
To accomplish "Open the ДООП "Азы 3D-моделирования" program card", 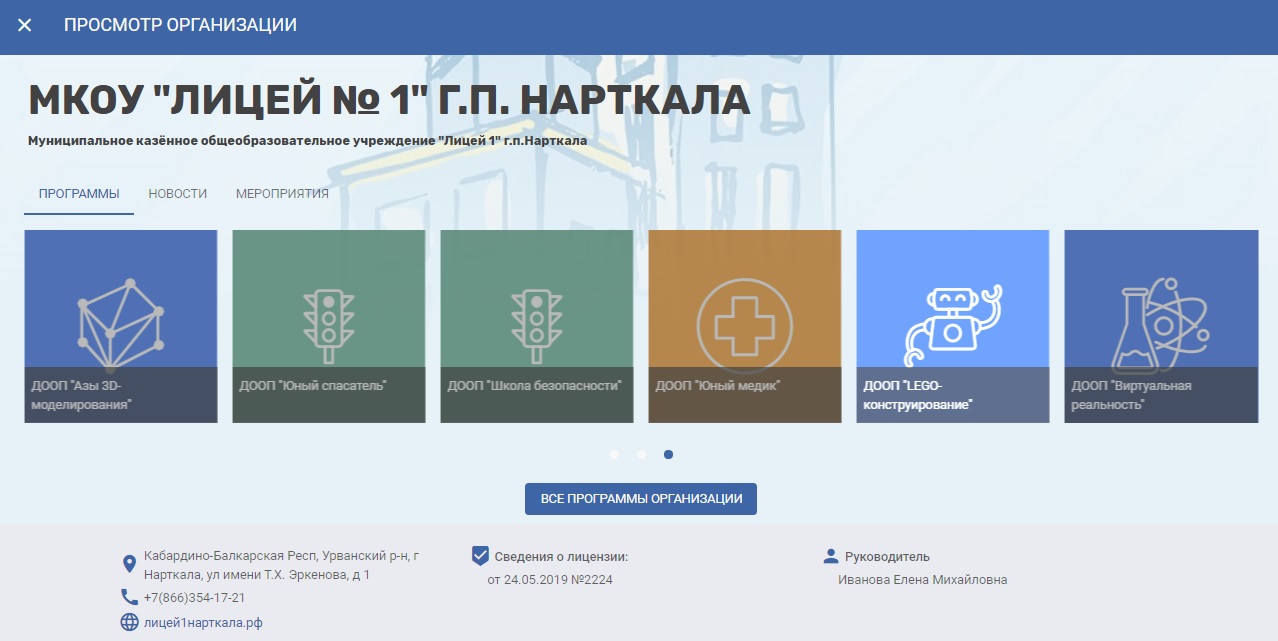I will [121, 326].
